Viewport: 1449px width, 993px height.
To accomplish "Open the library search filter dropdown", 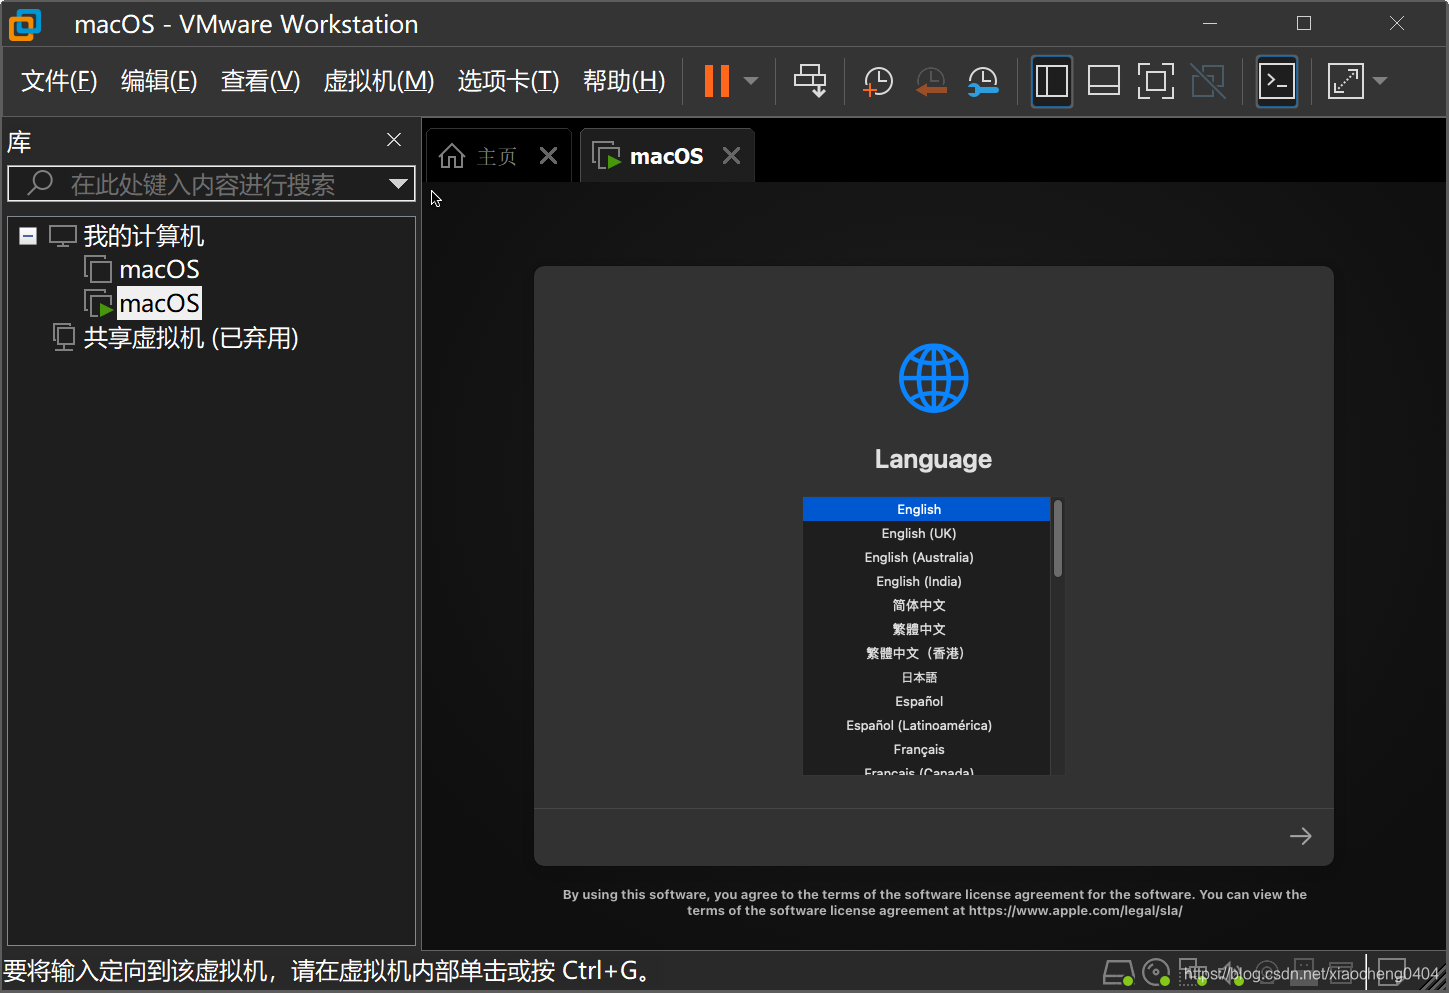I will [x=399, y=184].
